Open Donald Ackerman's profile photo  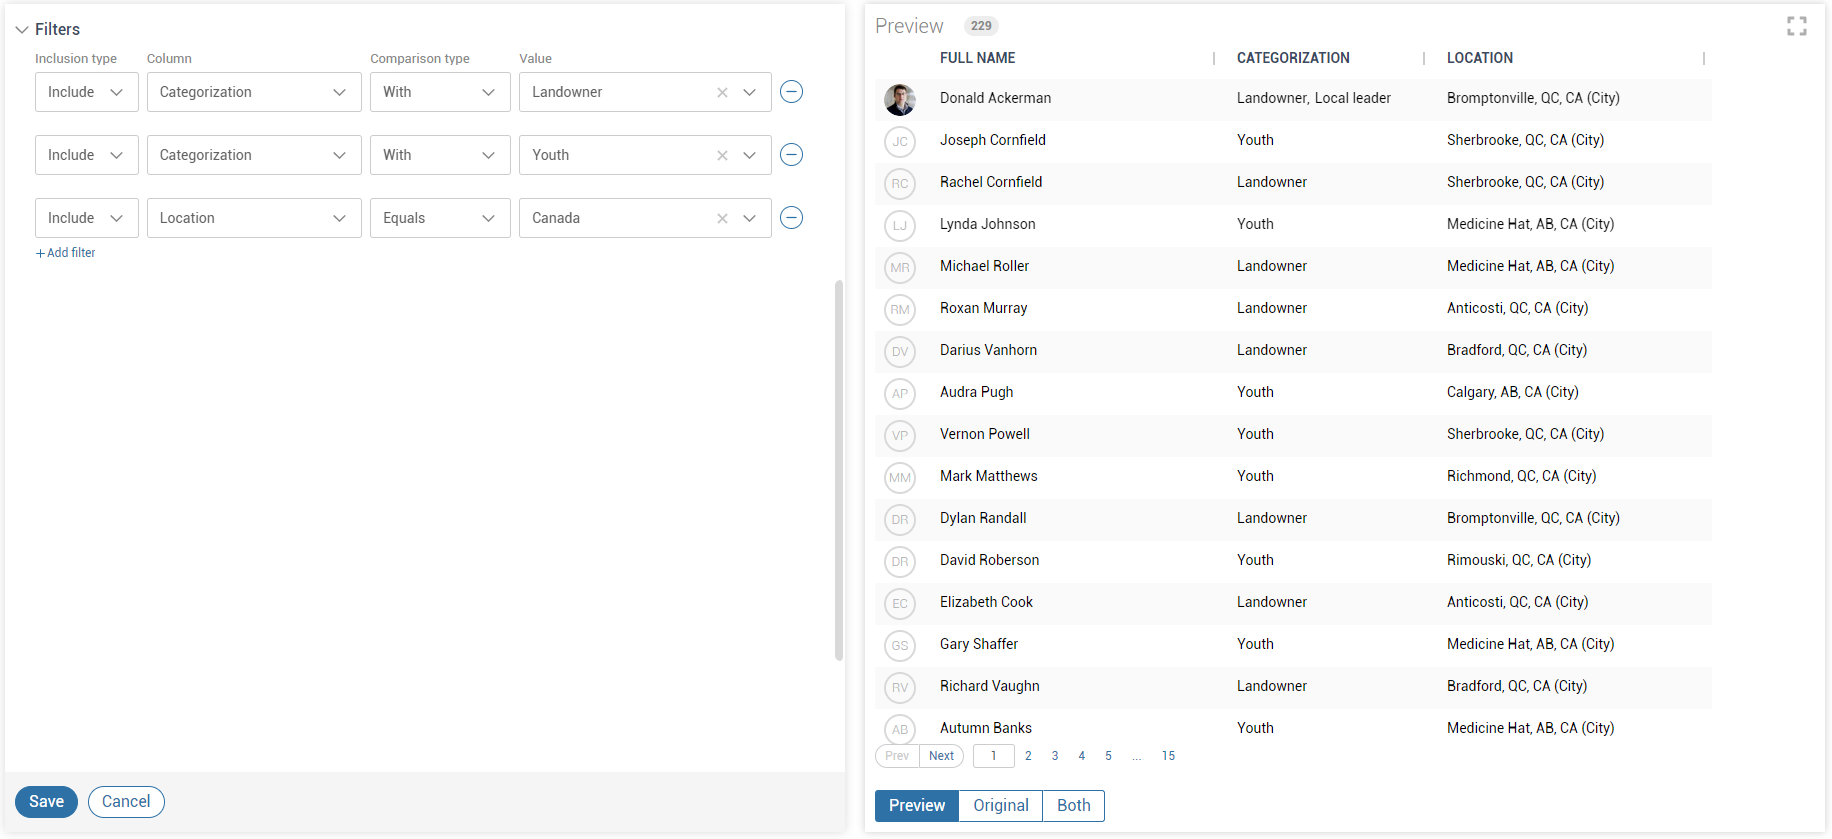pyautogui.click(x=900, y=99)
